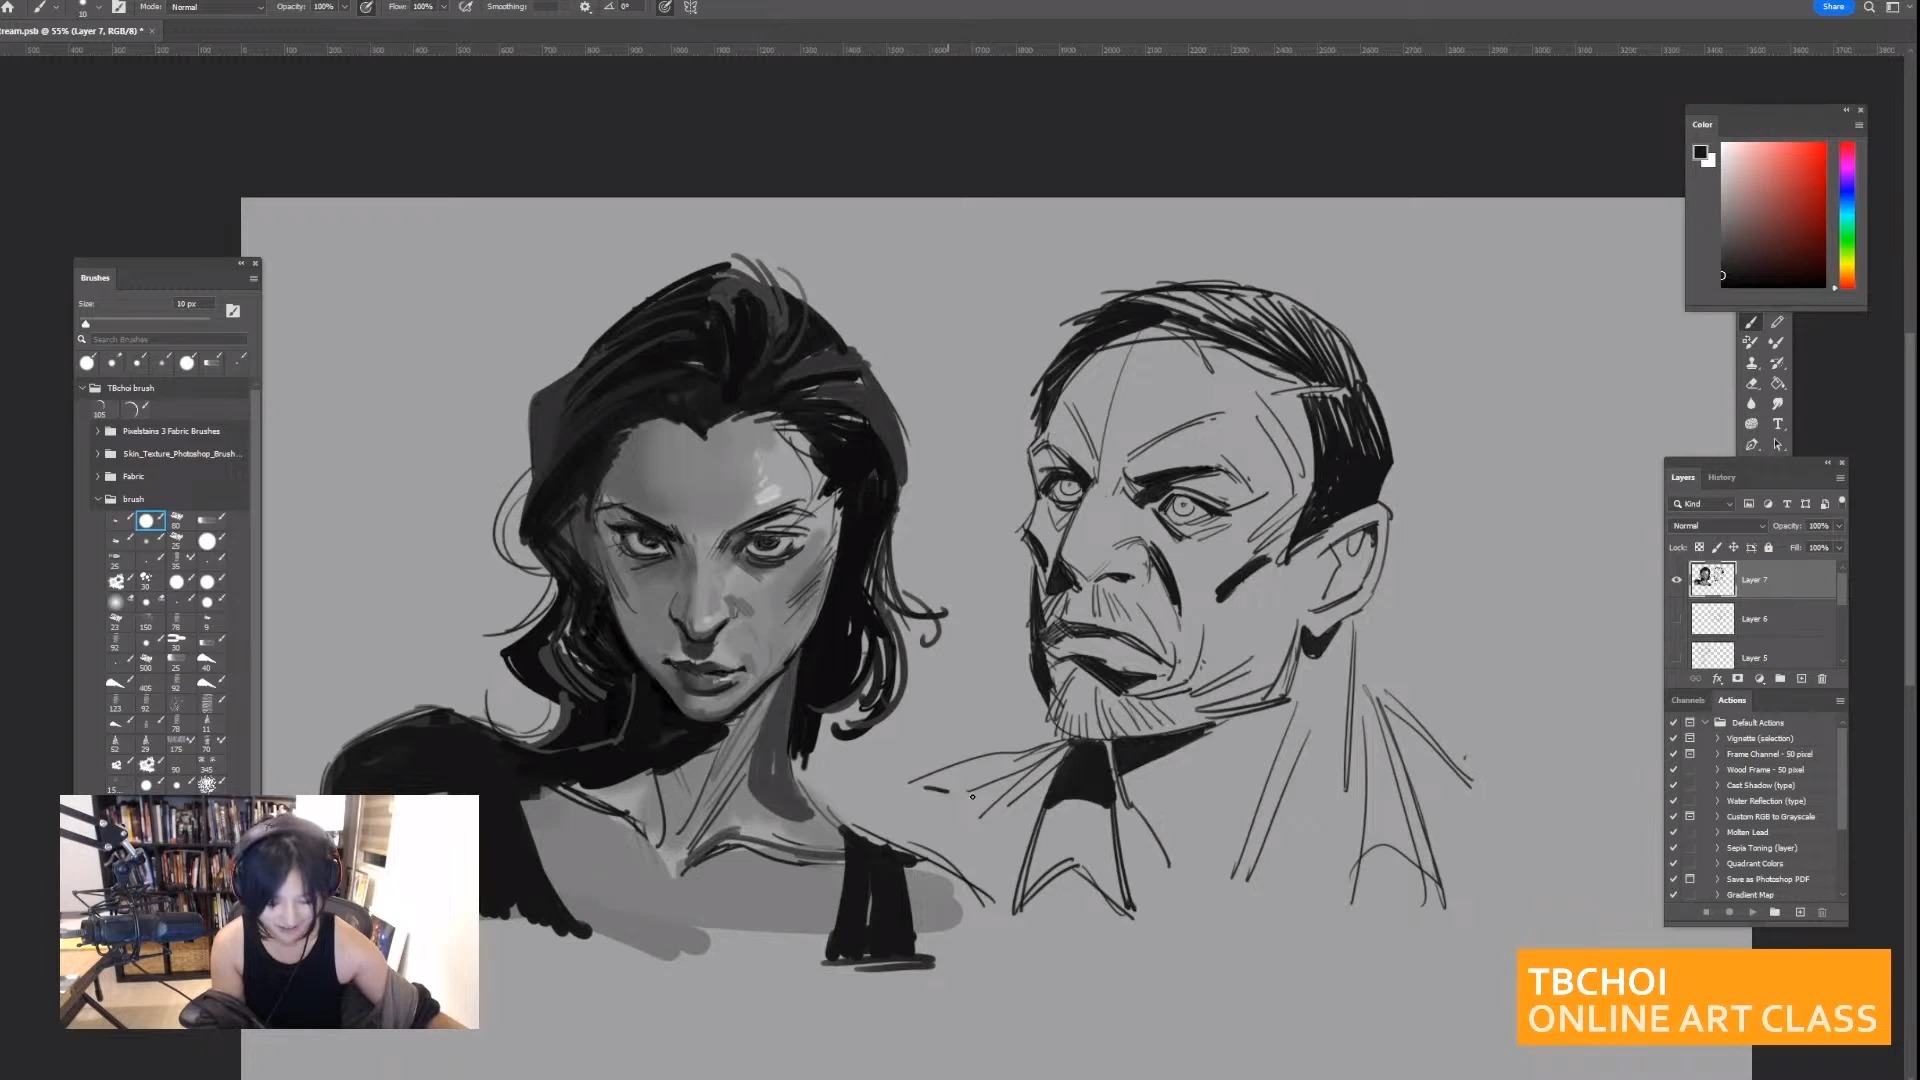The width and height of the screenshot is (1920, 1080).
Task: Add layer style fx in Layers panel
Action: (1717, 679)
